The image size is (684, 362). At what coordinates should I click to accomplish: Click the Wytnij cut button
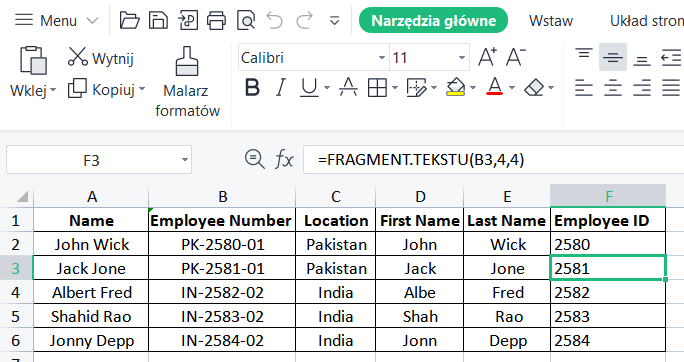tap(101, 57)
